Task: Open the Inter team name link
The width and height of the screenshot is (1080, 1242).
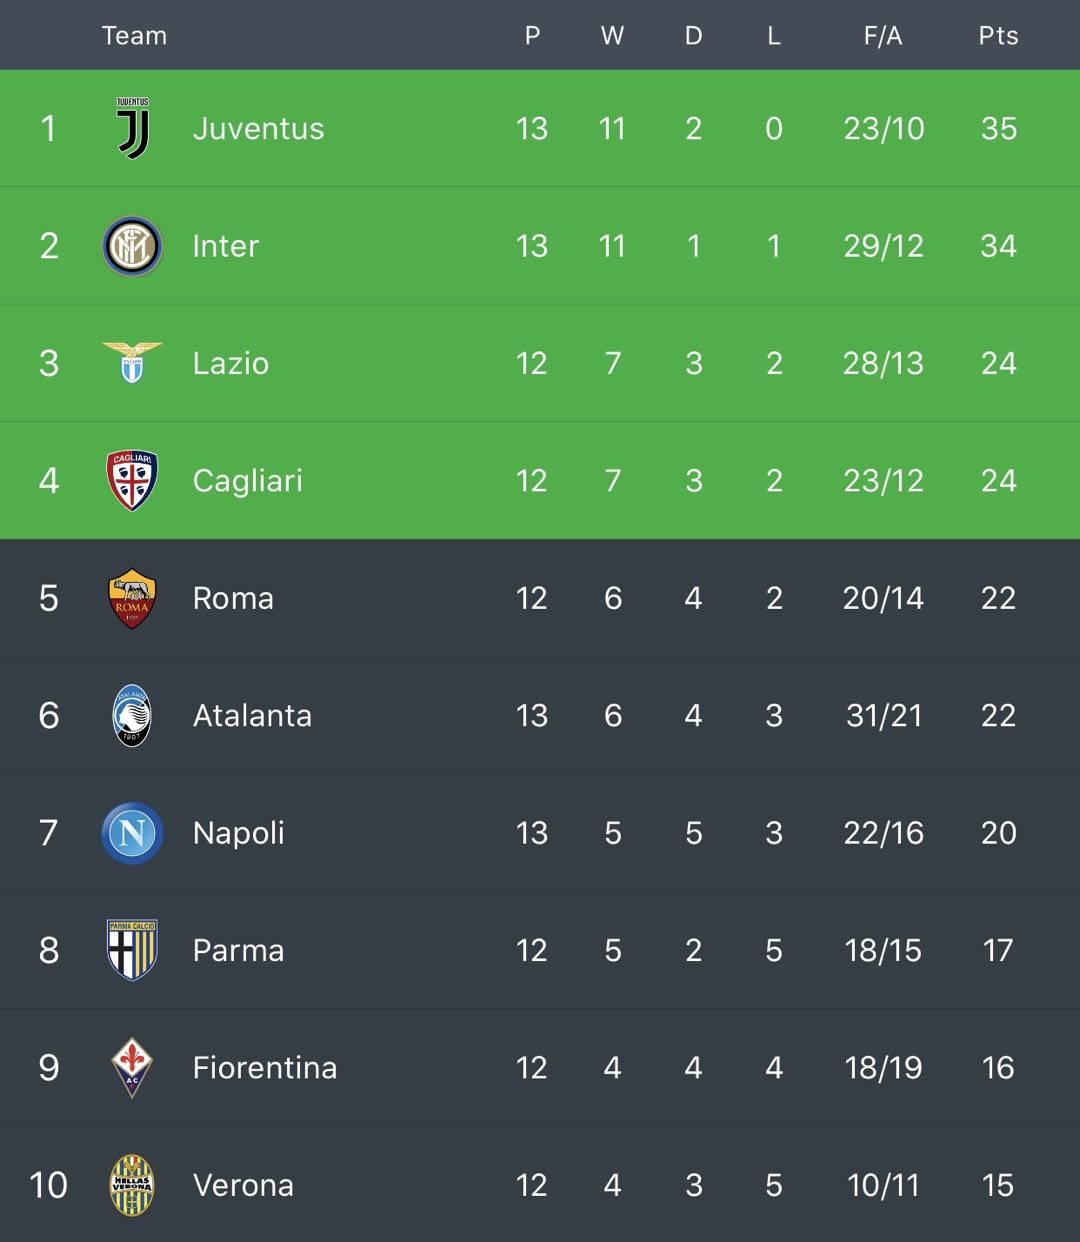Action: 225,246
